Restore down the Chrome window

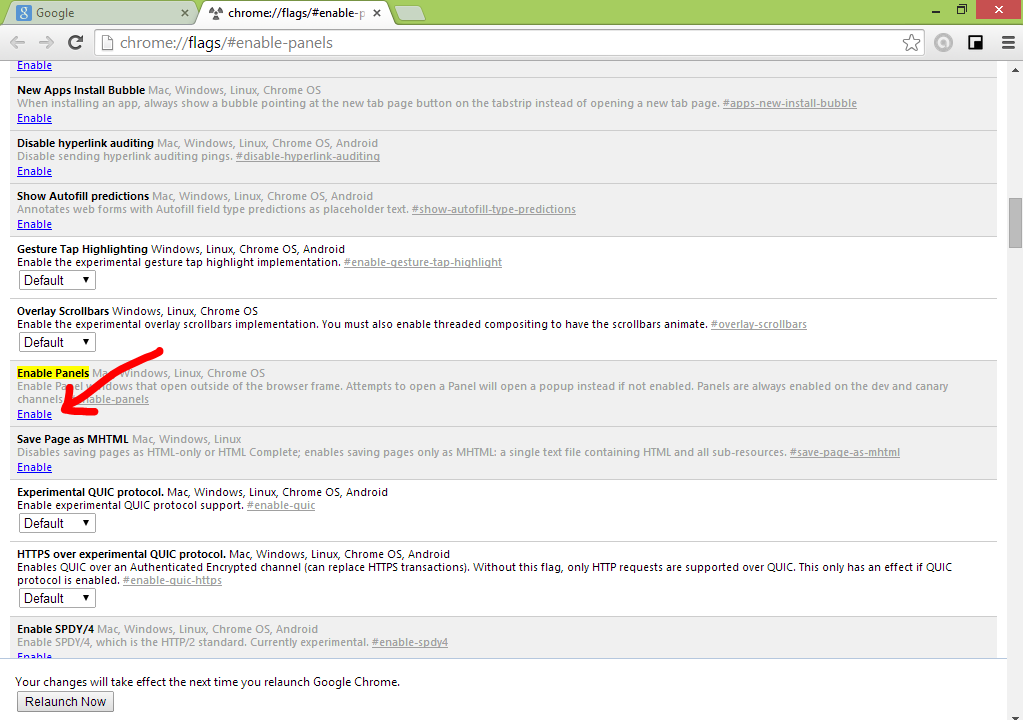(x=962, y=10)
